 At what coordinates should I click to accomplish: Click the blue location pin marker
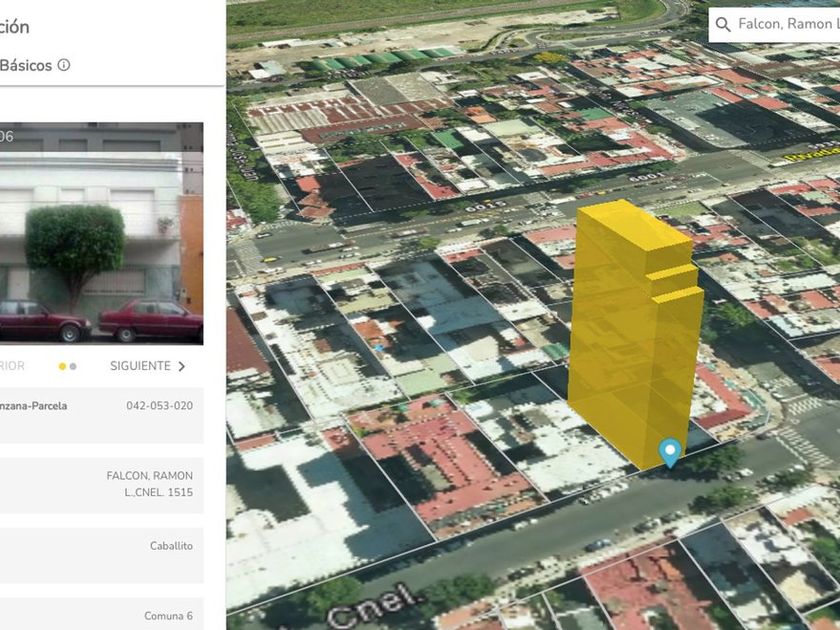(x=670, y=453)
